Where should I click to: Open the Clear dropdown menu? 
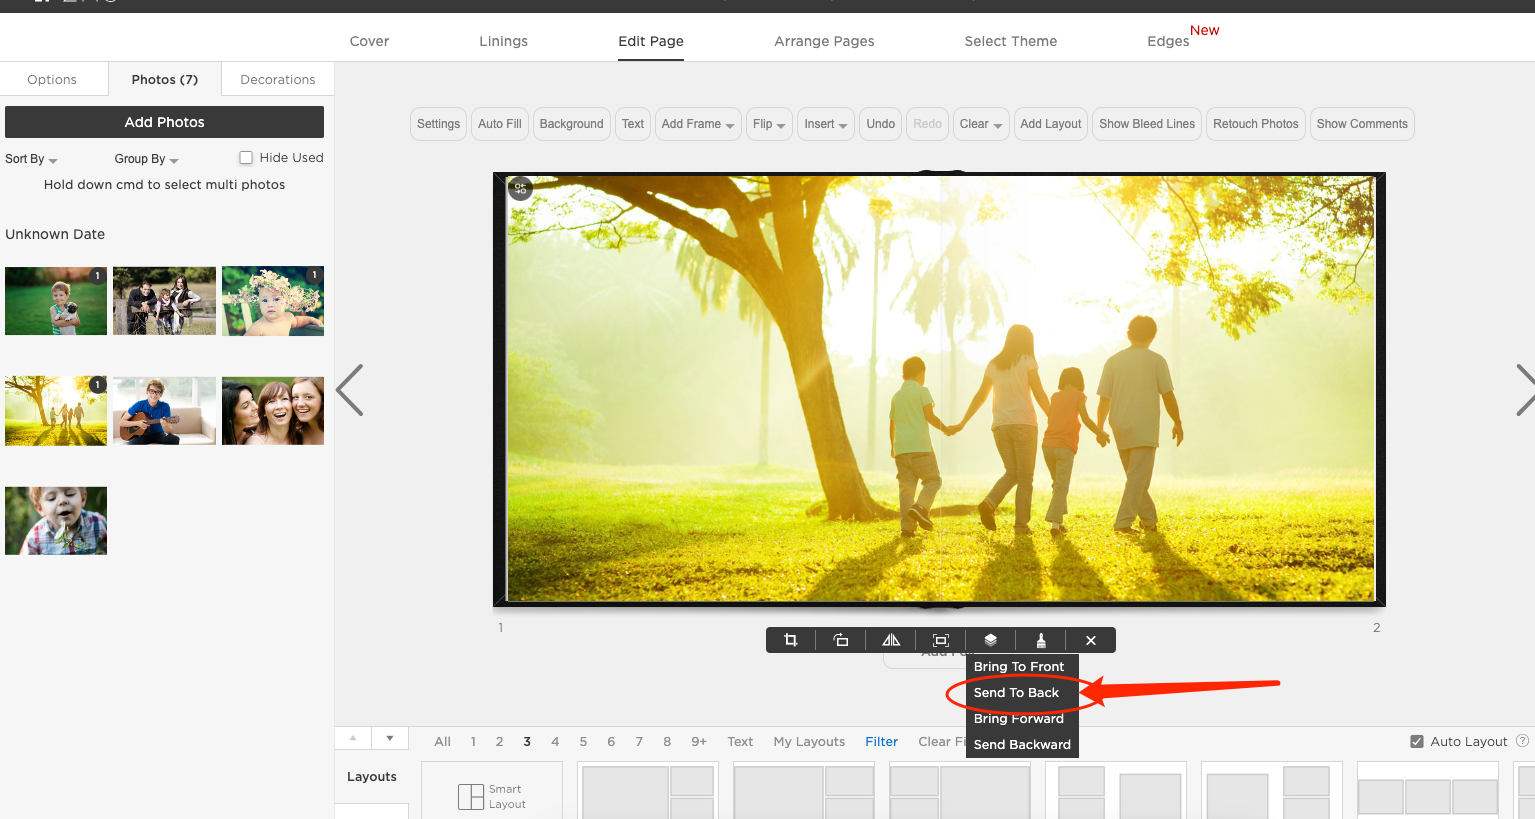pyautogui.click(x=981, y=124)
